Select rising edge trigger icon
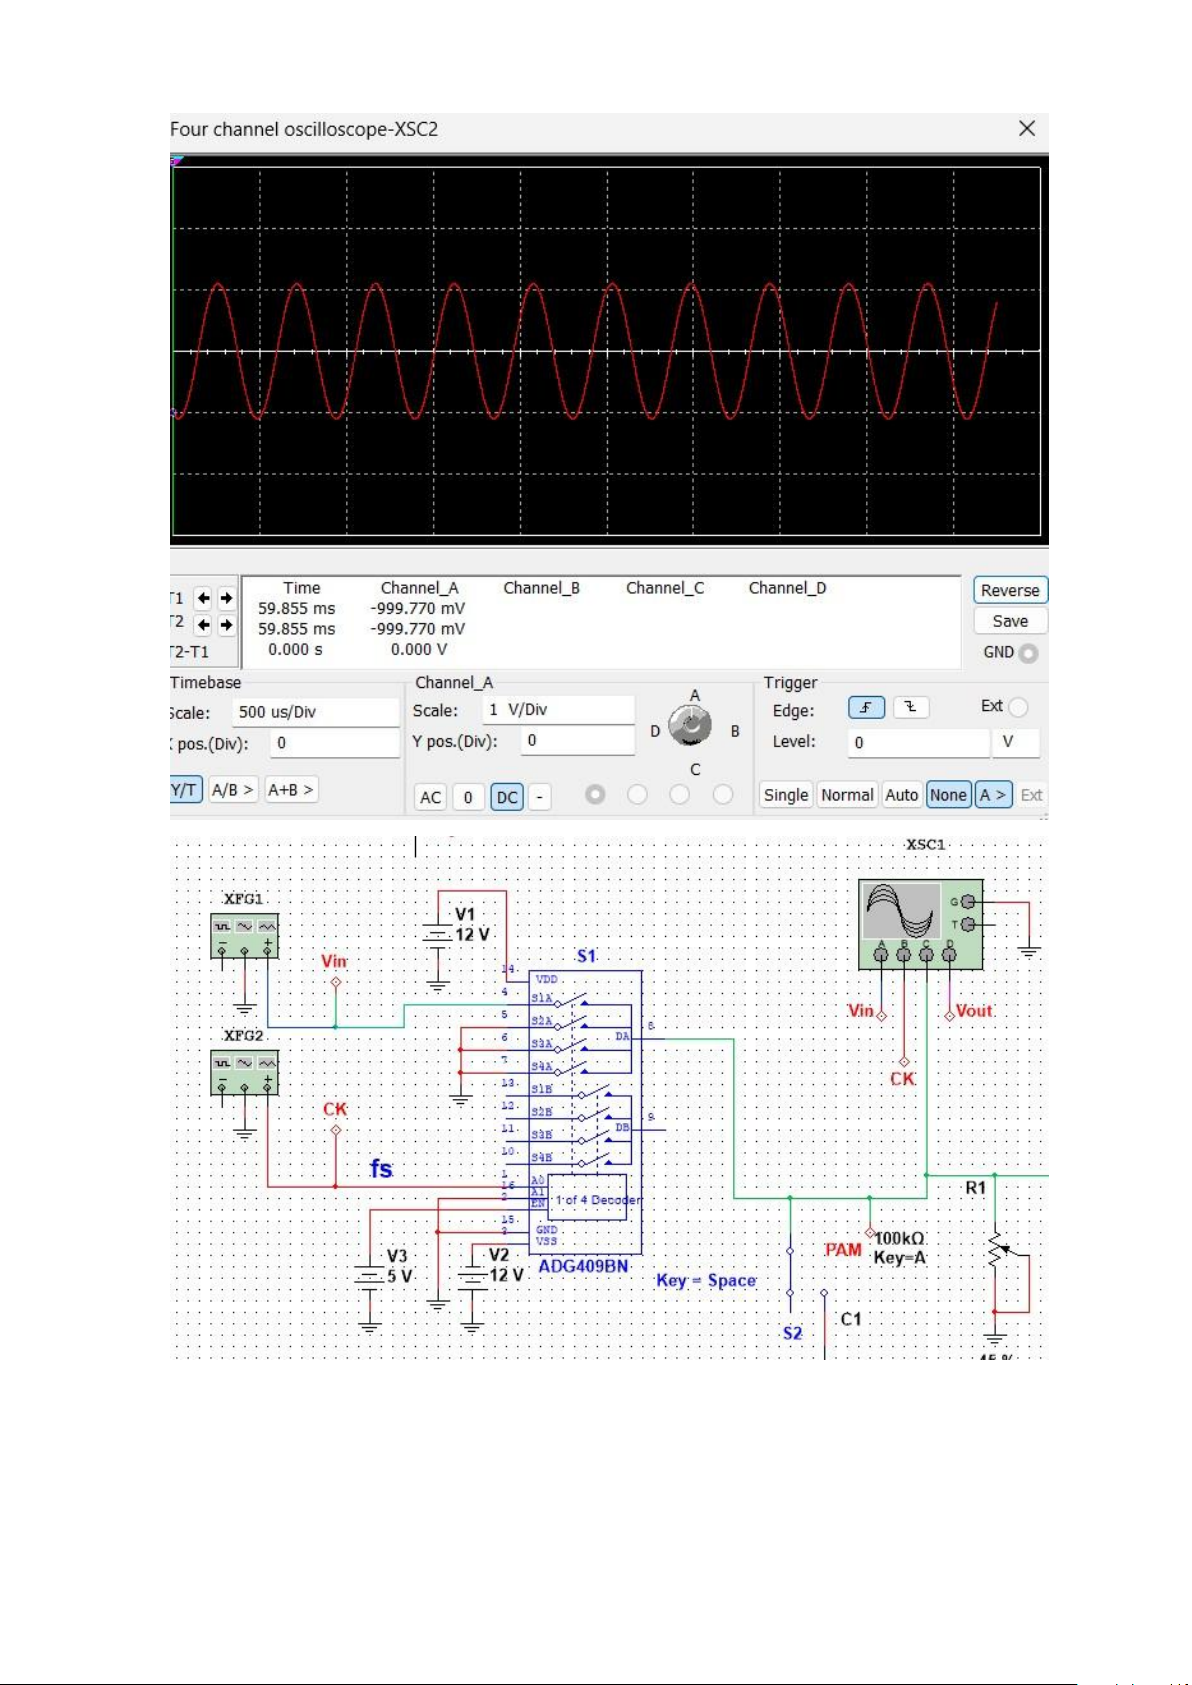Viewport: 1192px width, 1685px height. [866, 707]
